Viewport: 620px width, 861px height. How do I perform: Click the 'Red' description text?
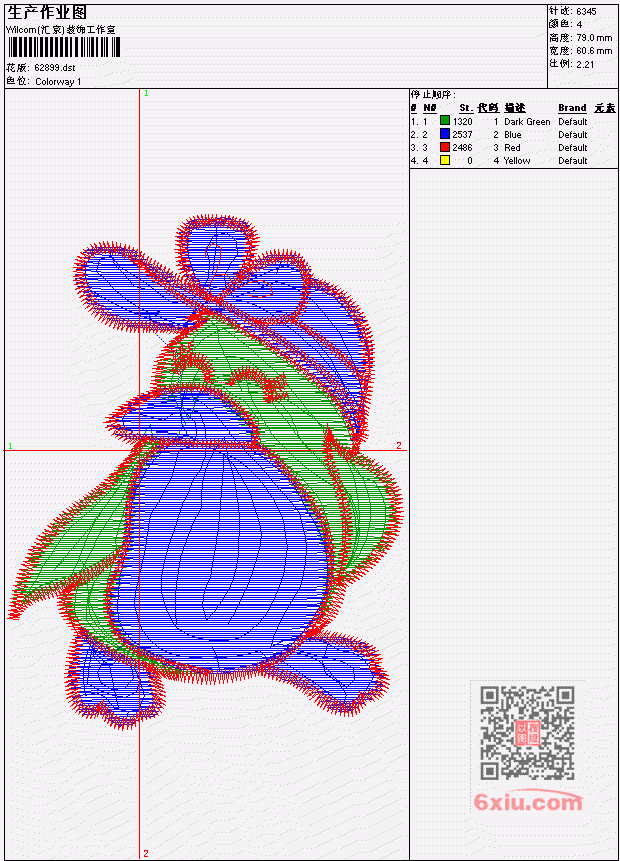512,148
